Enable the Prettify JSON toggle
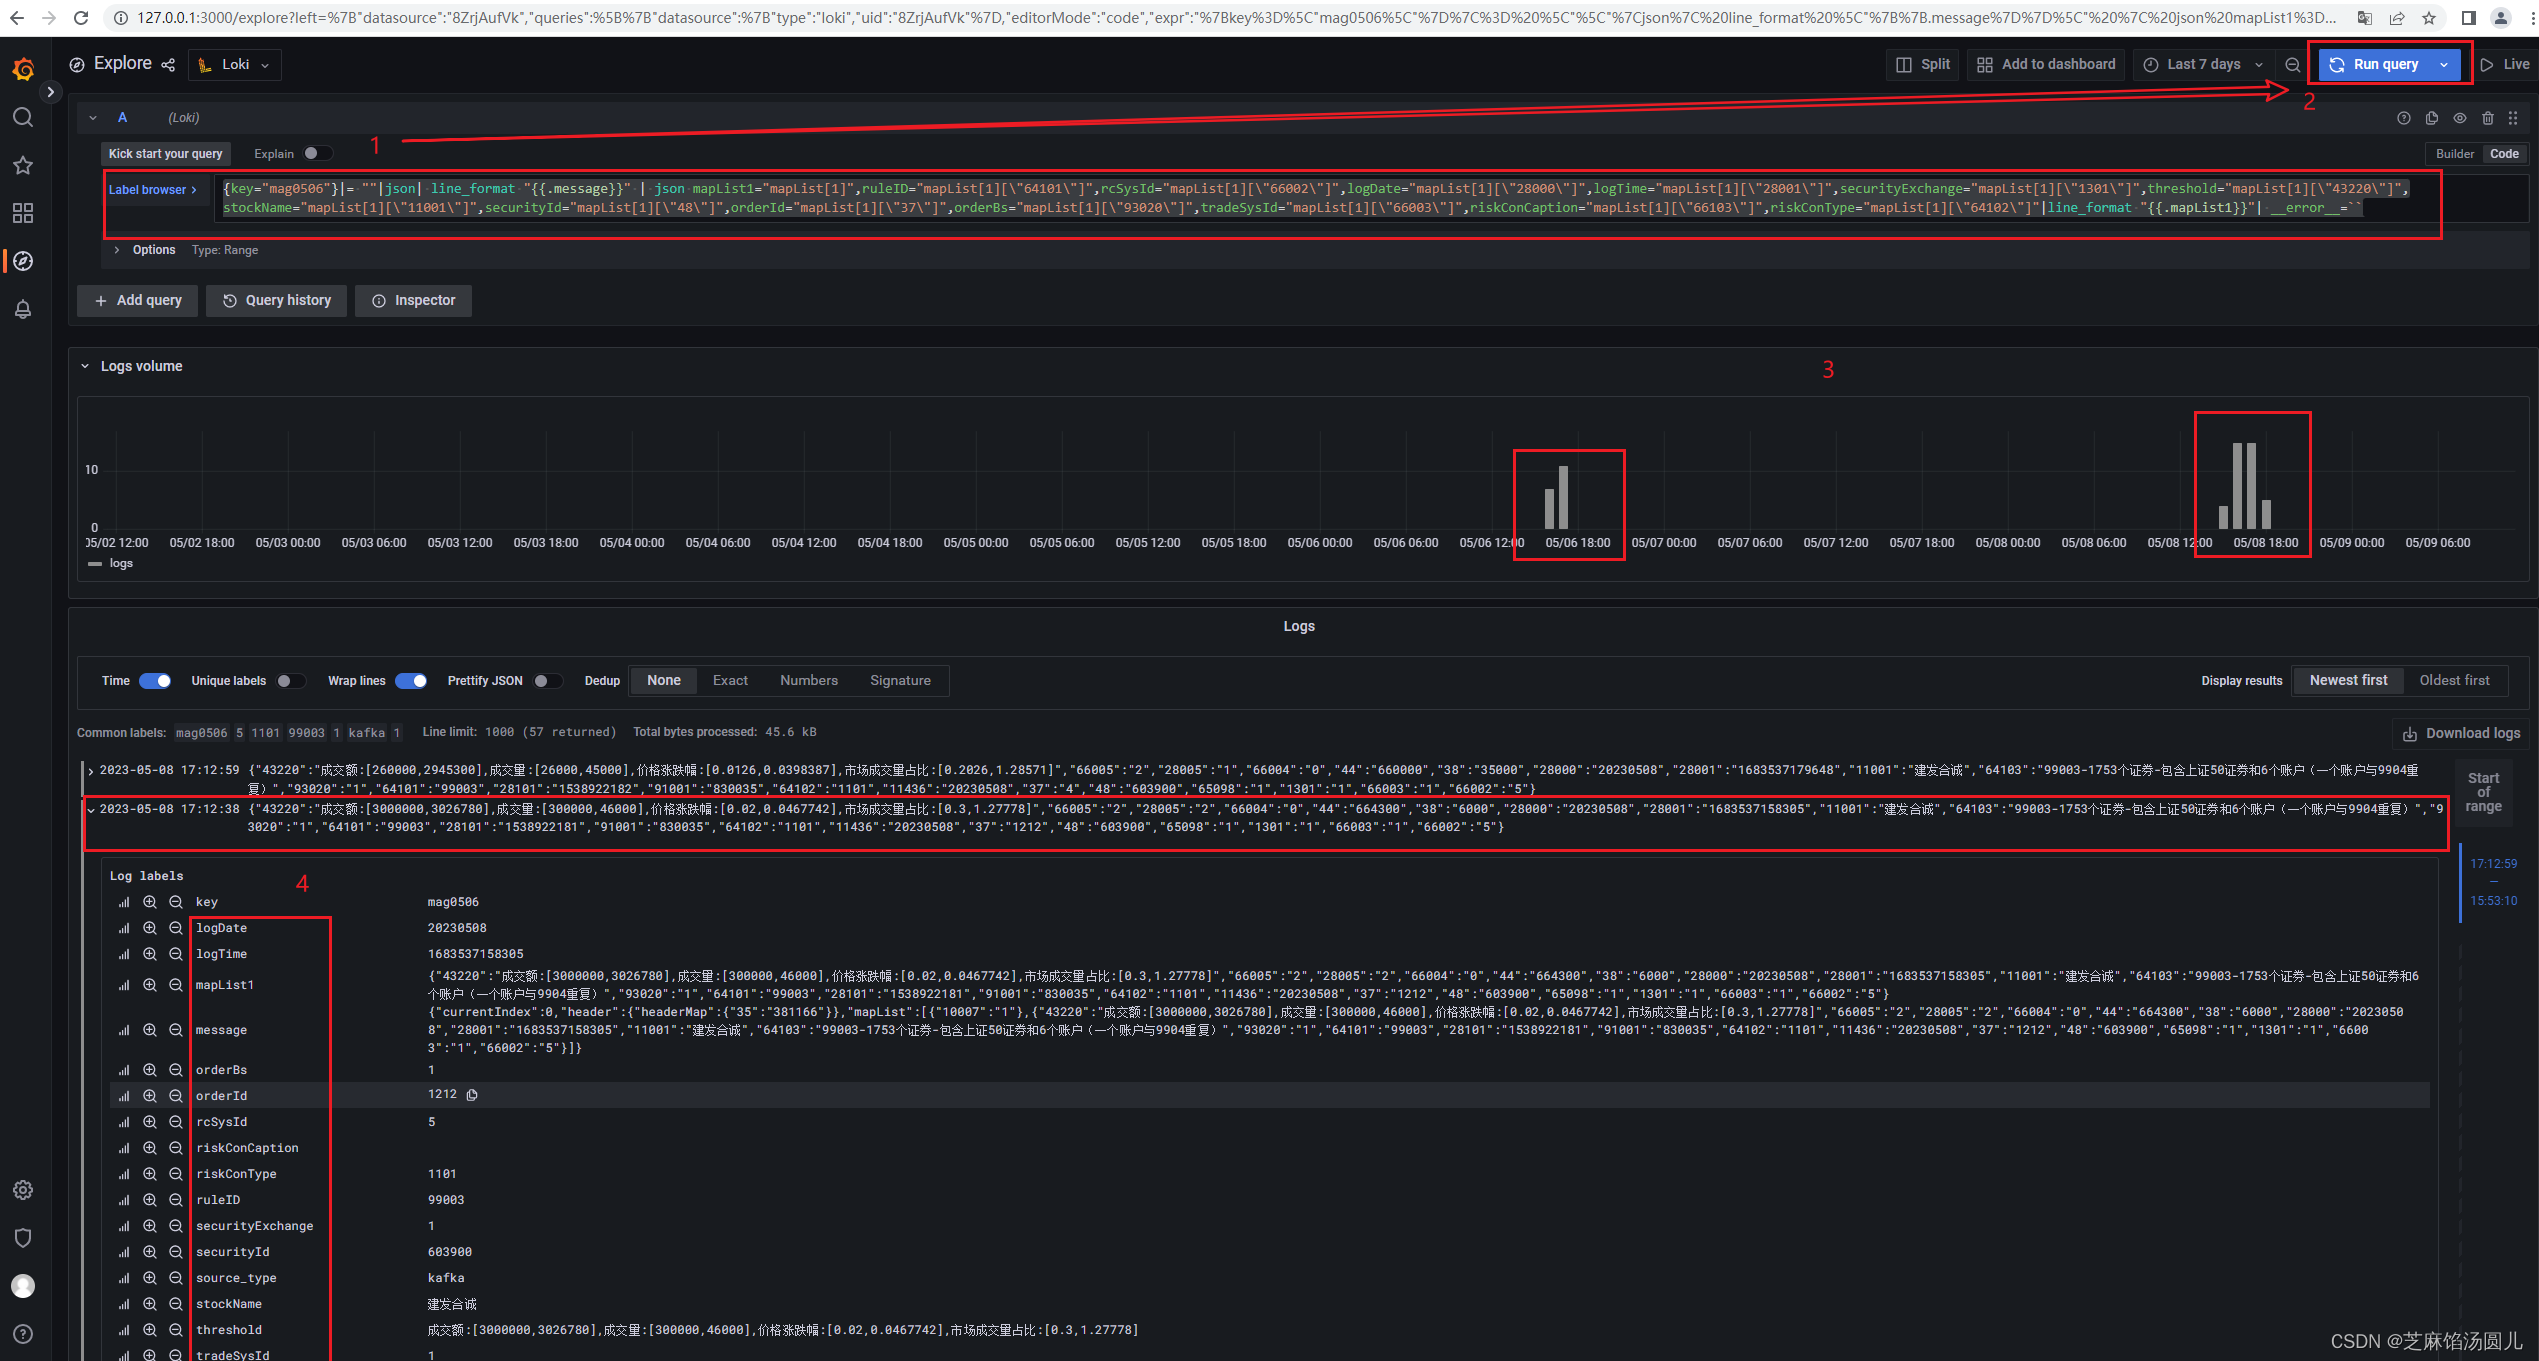The height and width of the screenshot is (1361, 2539). (x=546, y=681)
